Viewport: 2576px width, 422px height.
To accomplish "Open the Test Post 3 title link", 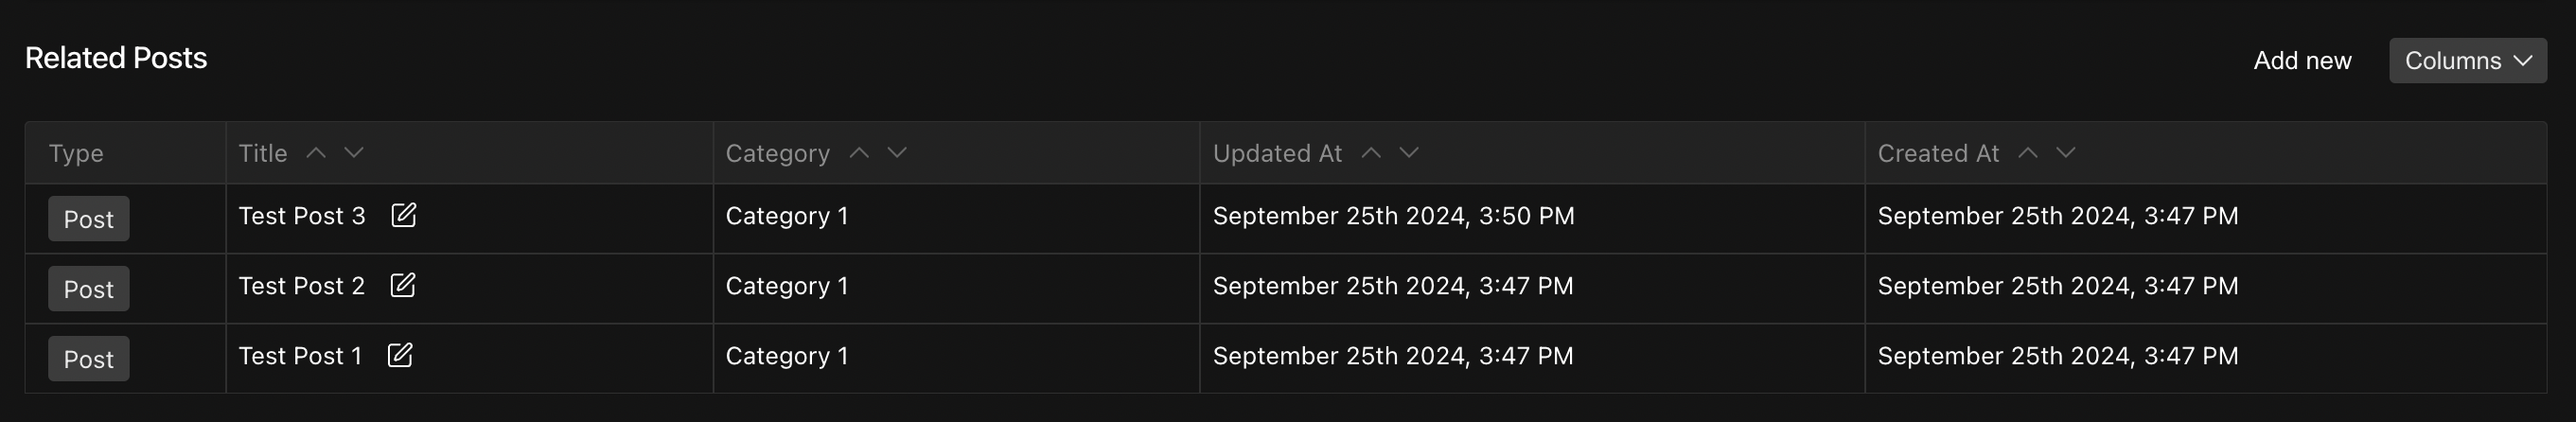I will (302, 216).
